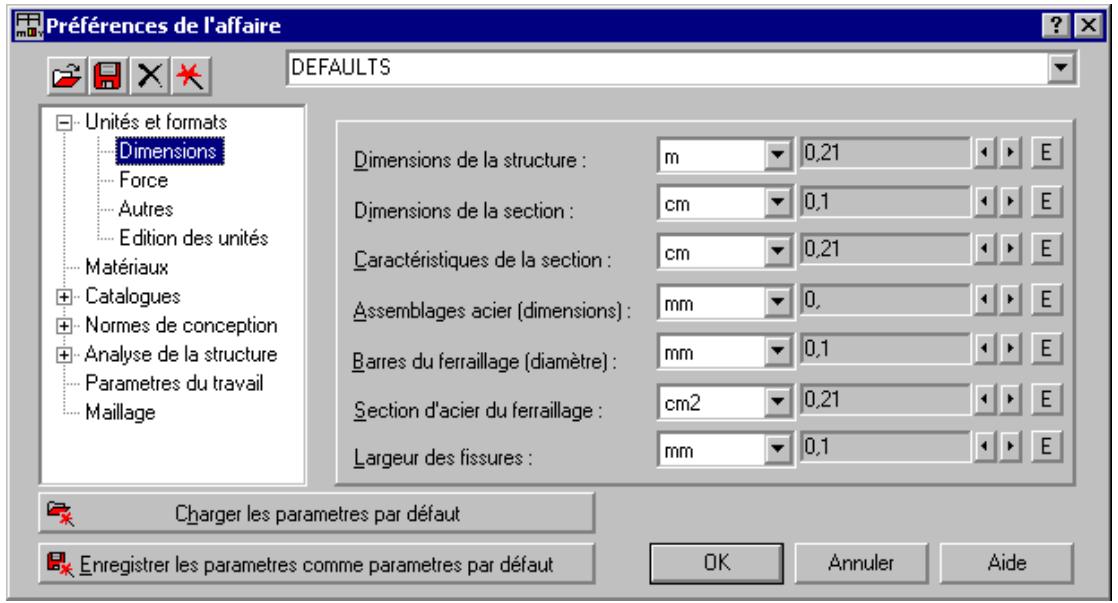
Task: Open unit dropdown for Largeur des fissures
Action: [x=777, y=450]
